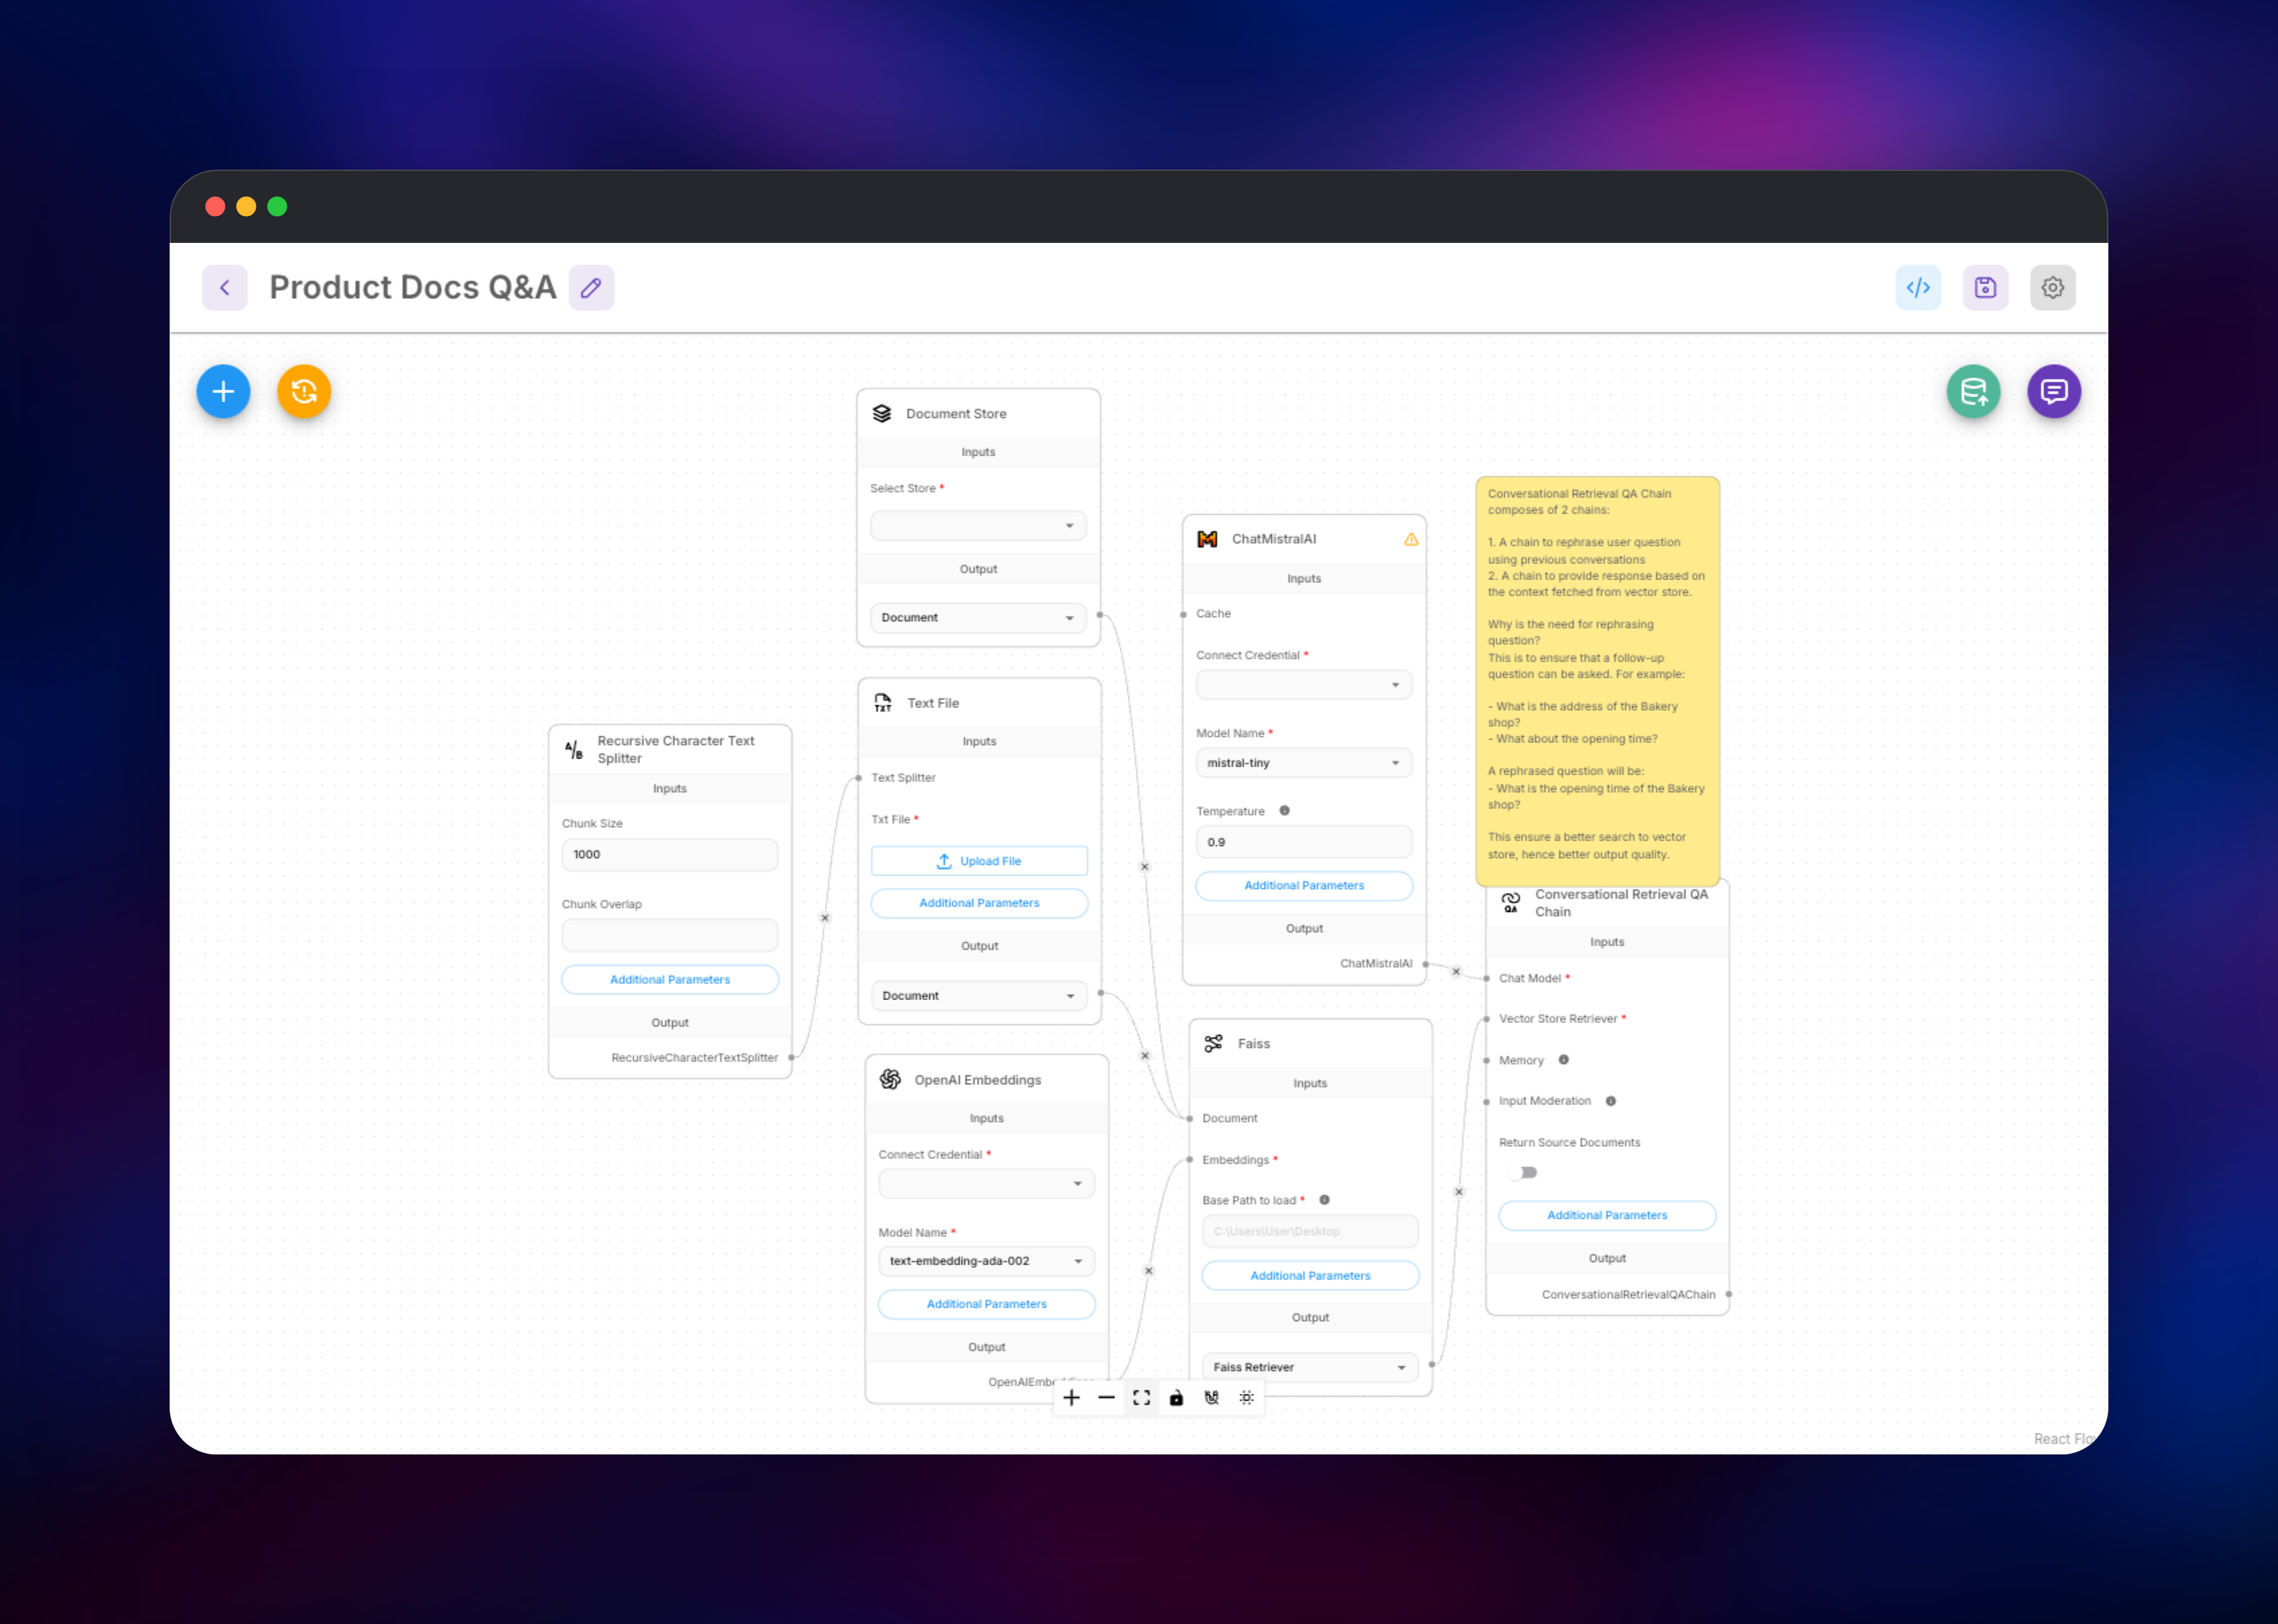Select the Document Store node icon
The image size is (2278, 1624).
881,413
